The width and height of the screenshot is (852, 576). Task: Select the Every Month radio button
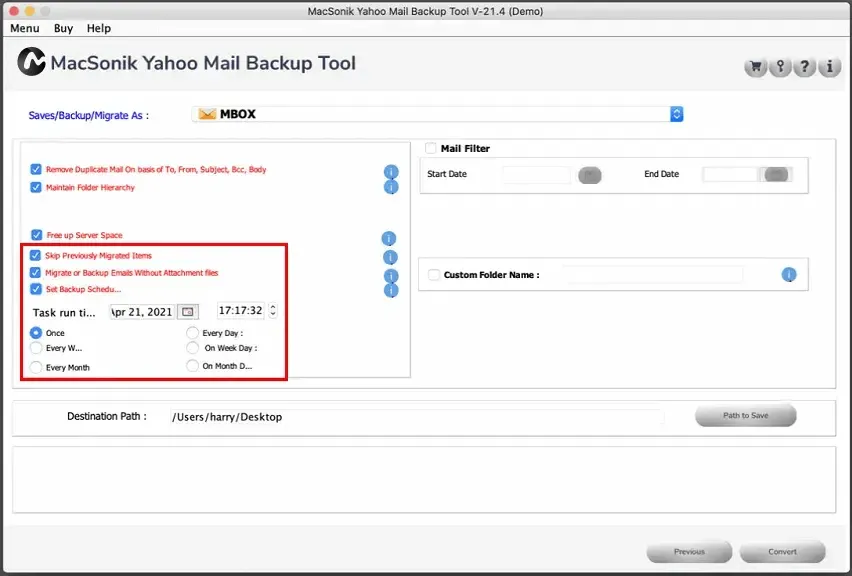36,367
